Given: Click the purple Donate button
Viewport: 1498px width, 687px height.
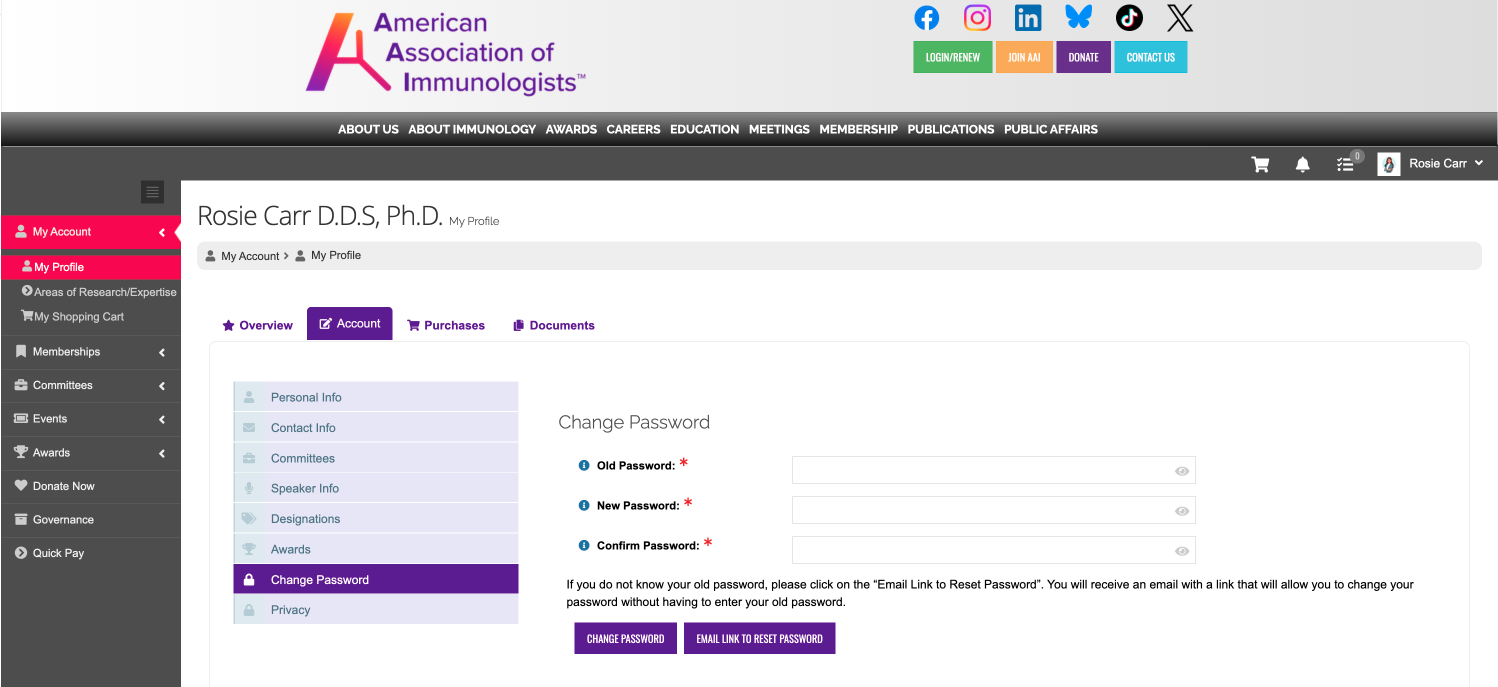Looking at the screenshot, I should [x=1083, y=57].
